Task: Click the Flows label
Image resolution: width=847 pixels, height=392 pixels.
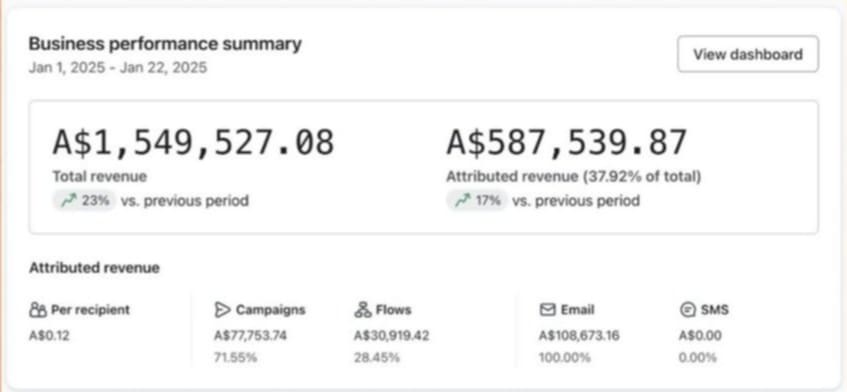Action: (394, 310)
